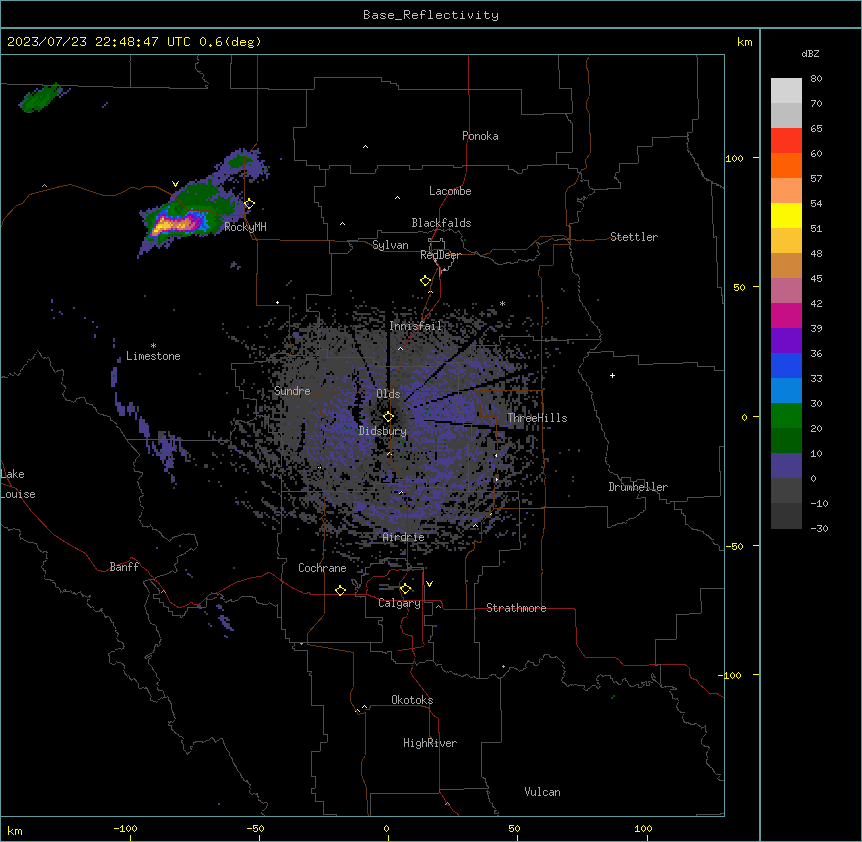Click the yellow diamond marker south of RedDeer

426,281
